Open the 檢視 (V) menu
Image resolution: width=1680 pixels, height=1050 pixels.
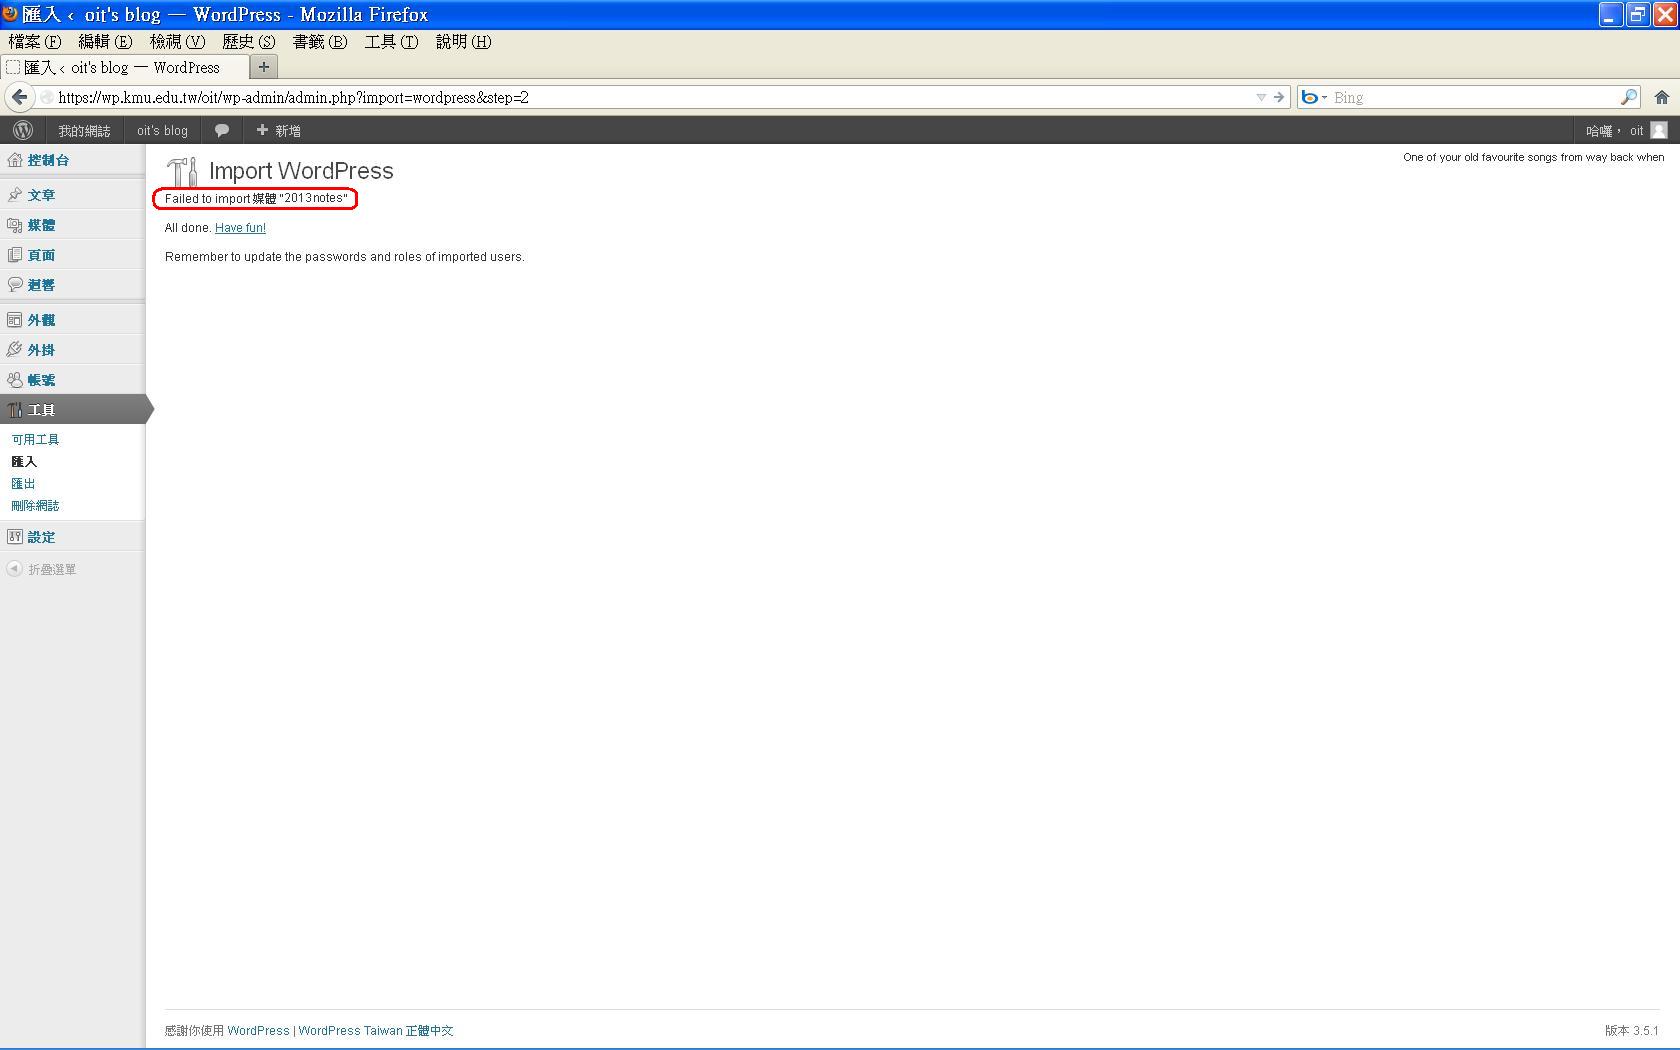point(177,42)
